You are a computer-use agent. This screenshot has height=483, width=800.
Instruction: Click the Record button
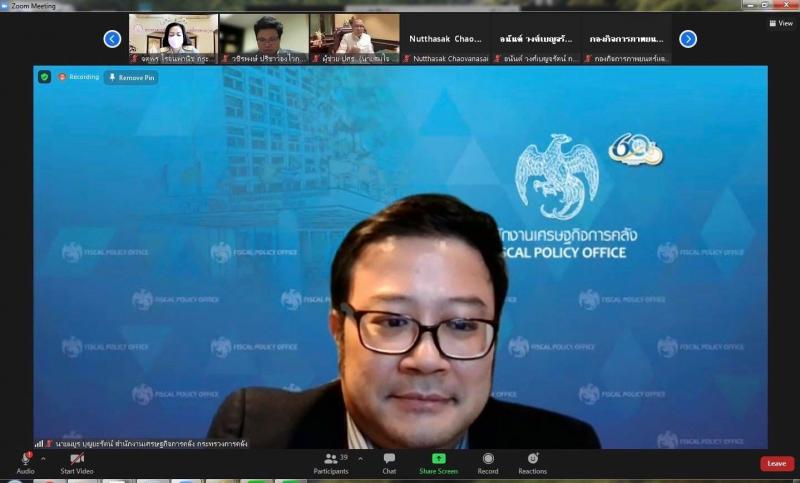(x=488, y=463)
